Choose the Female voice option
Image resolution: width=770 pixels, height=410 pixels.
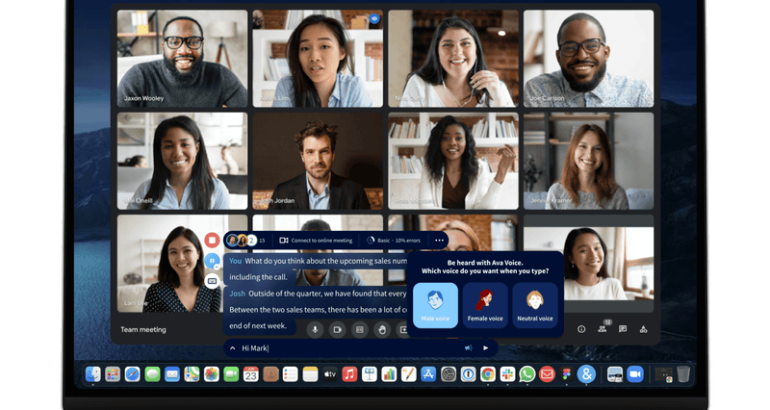pos(484,305)
